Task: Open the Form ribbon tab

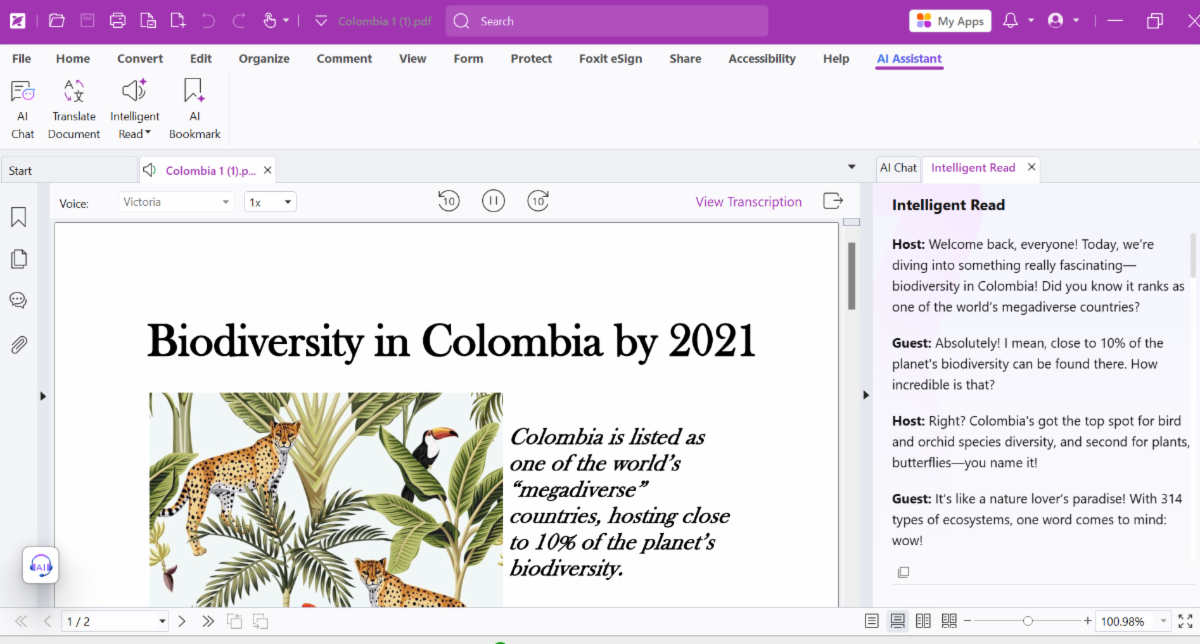Action: [468, 59]
